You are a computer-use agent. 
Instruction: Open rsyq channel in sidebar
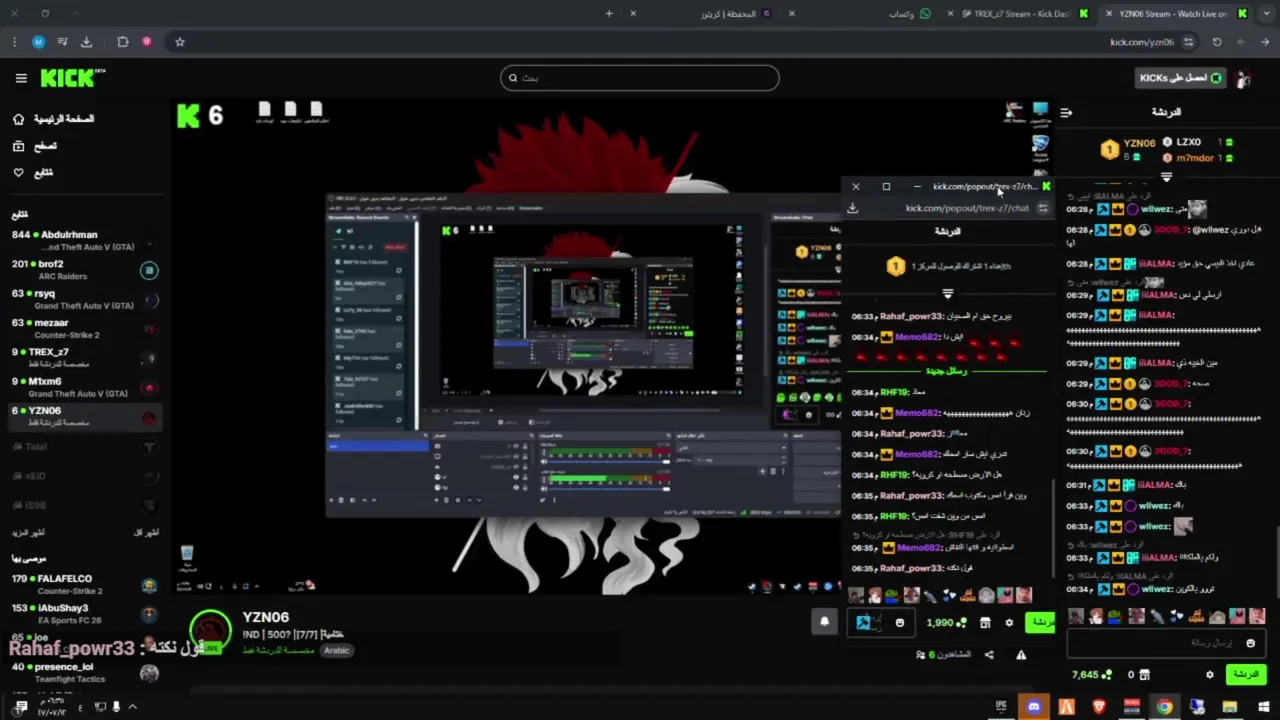[83, 299]
